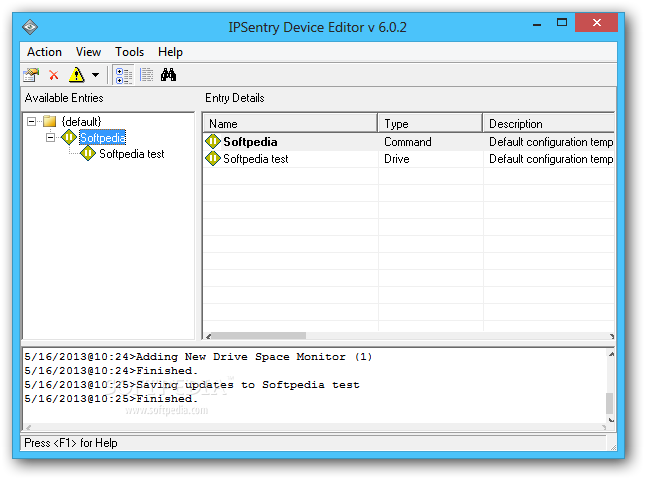Open the Tools menu
This screenshot has height=479, width=645.
129,52
